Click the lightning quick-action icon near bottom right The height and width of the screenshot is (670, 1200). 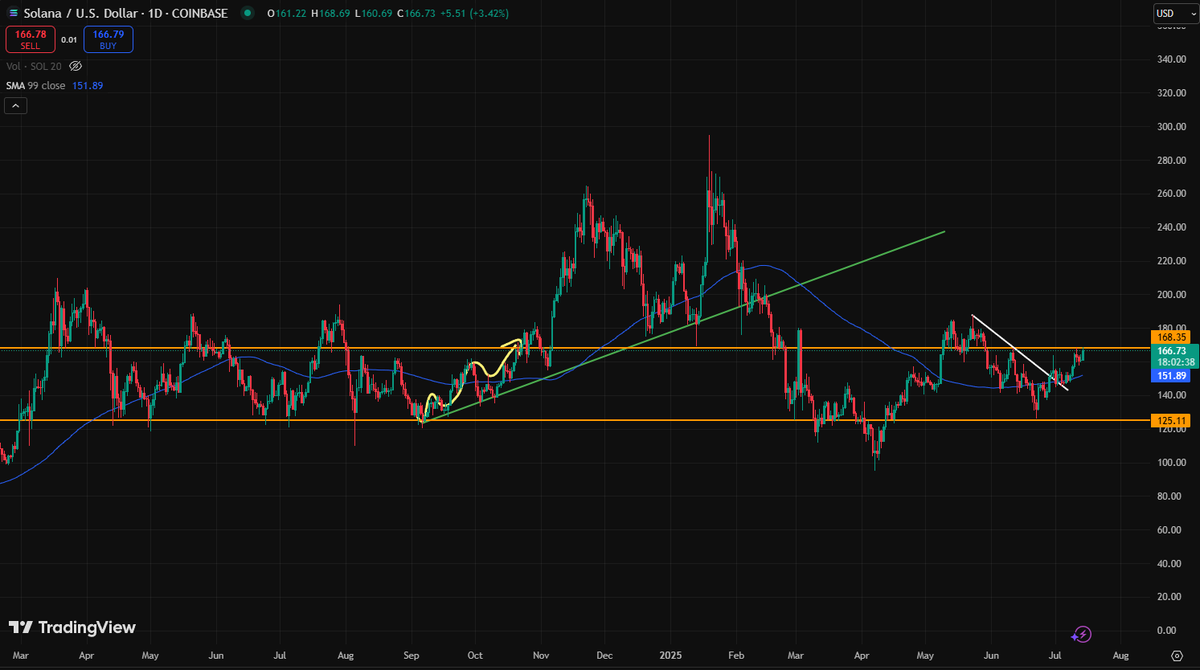(x=1081, y=633)
